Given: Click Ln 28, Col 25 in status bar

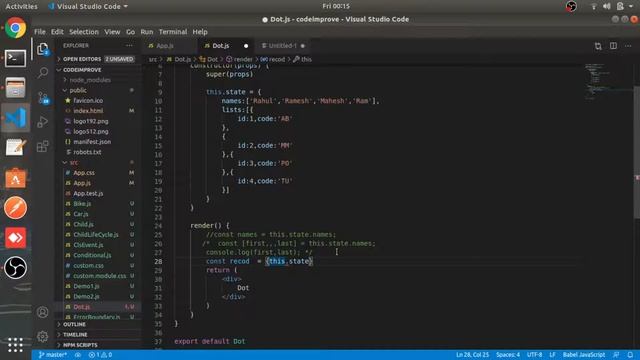Looking at the screenshot, I should (472, 355).
